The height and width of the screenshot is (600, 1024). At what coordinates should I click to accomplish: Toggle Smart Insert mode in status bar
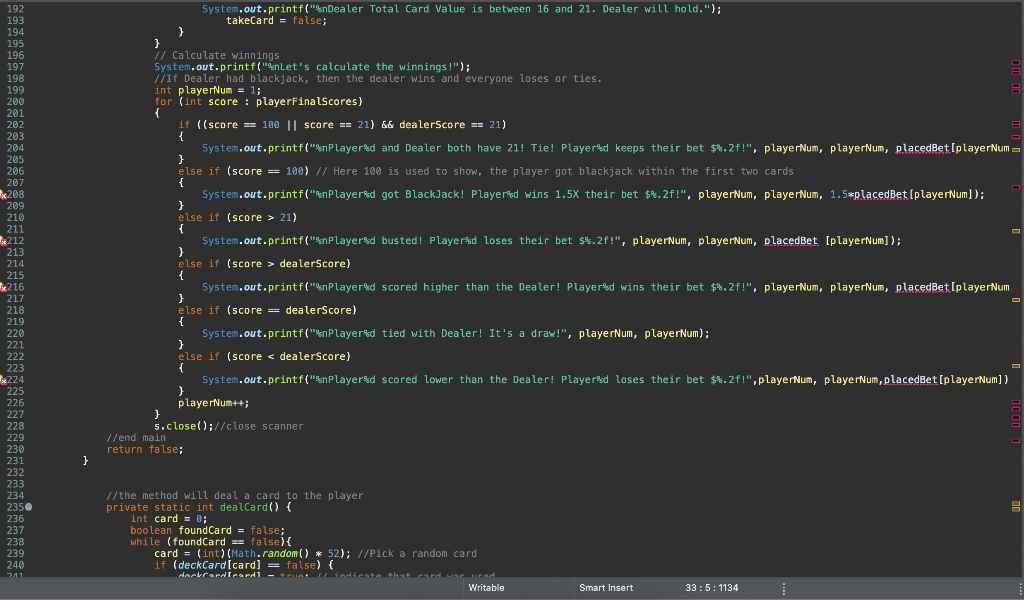click(x=606, y=588)
